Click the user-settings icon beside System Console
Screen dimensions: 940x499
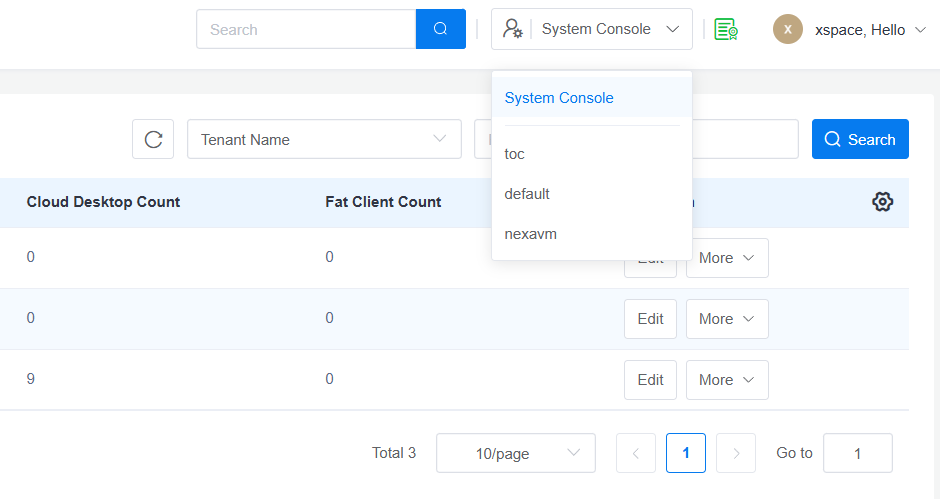point(512,29)
